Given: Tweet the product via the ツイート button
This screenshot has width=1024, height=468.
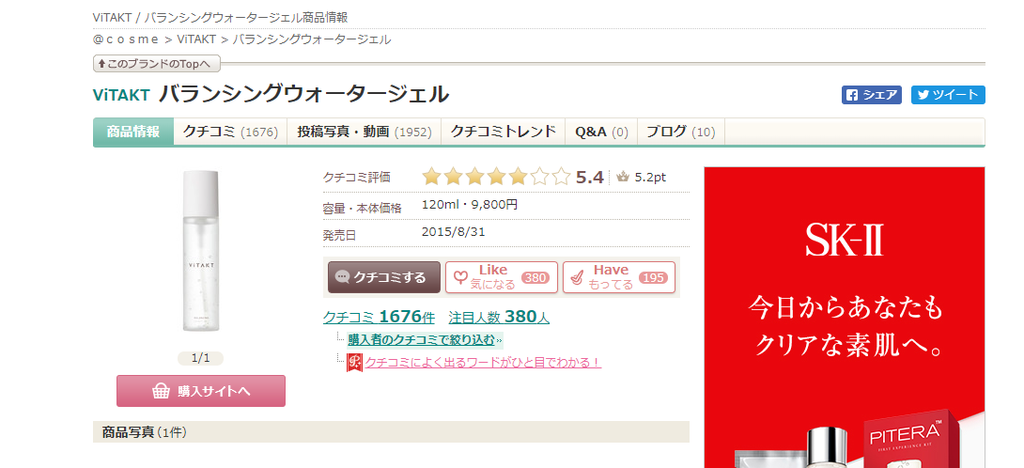Looking at the screenshot, I should 948,95.
